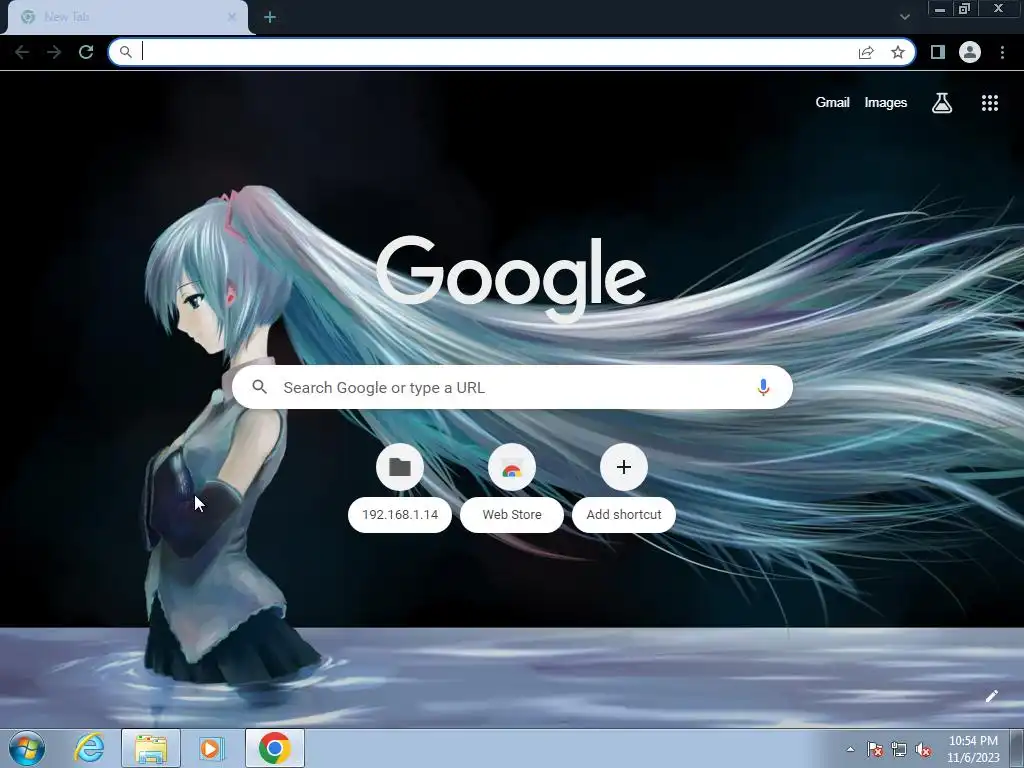
Task: Open the Chrome side panel
Action: 938,52
